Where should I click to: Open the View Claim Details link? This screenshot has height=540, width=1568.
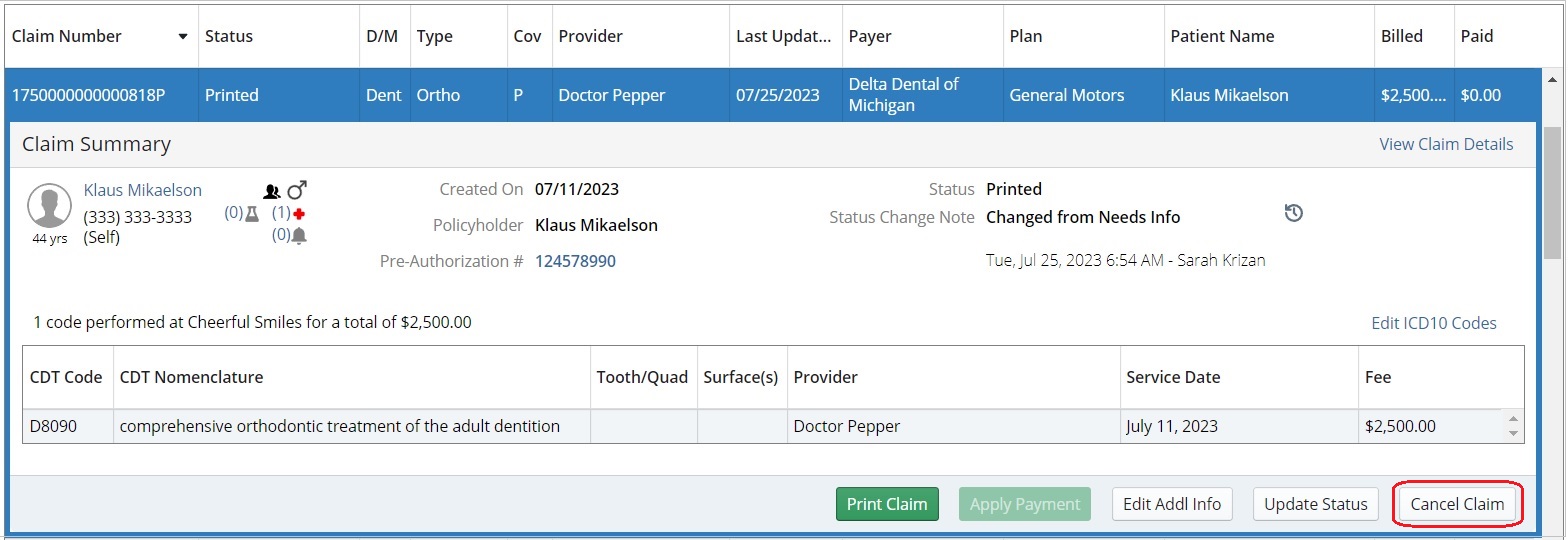pos(1446,144)
